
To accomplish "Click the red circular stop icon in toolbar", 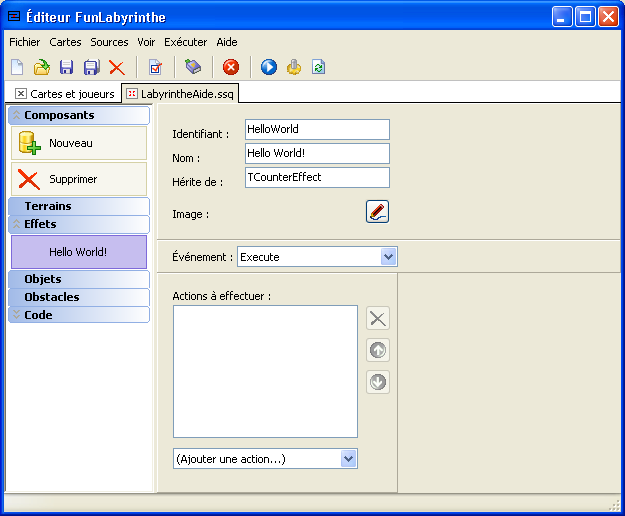I will [231, 68].
